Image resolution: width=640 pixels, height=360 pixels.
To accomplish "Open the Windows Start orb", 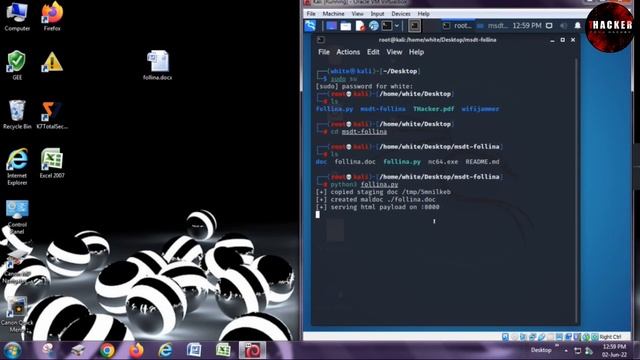I will (12, 351).
